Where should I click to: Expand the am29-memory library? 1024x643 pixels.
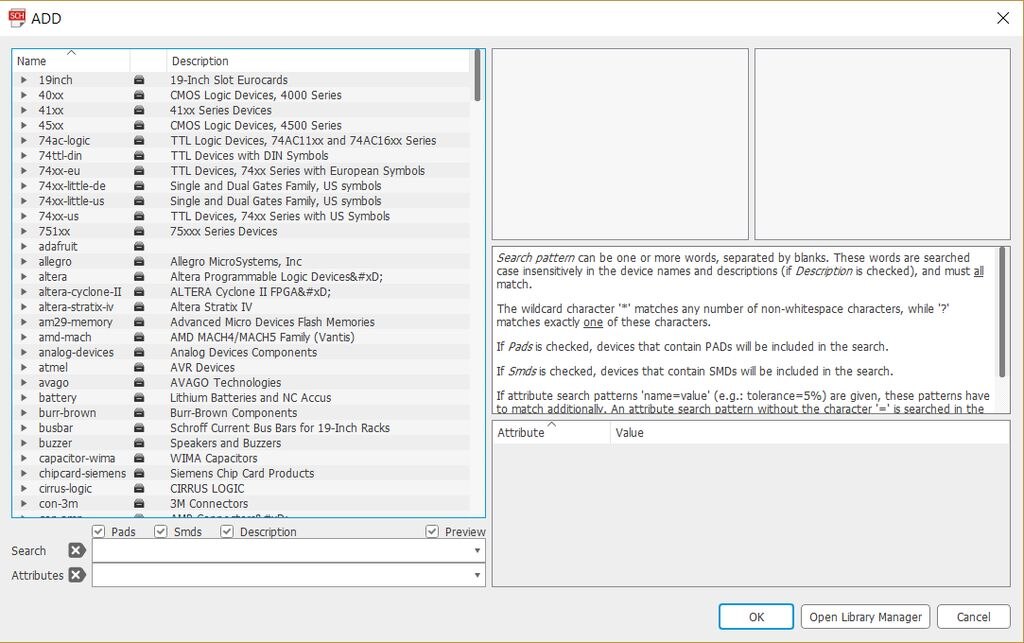24,322
